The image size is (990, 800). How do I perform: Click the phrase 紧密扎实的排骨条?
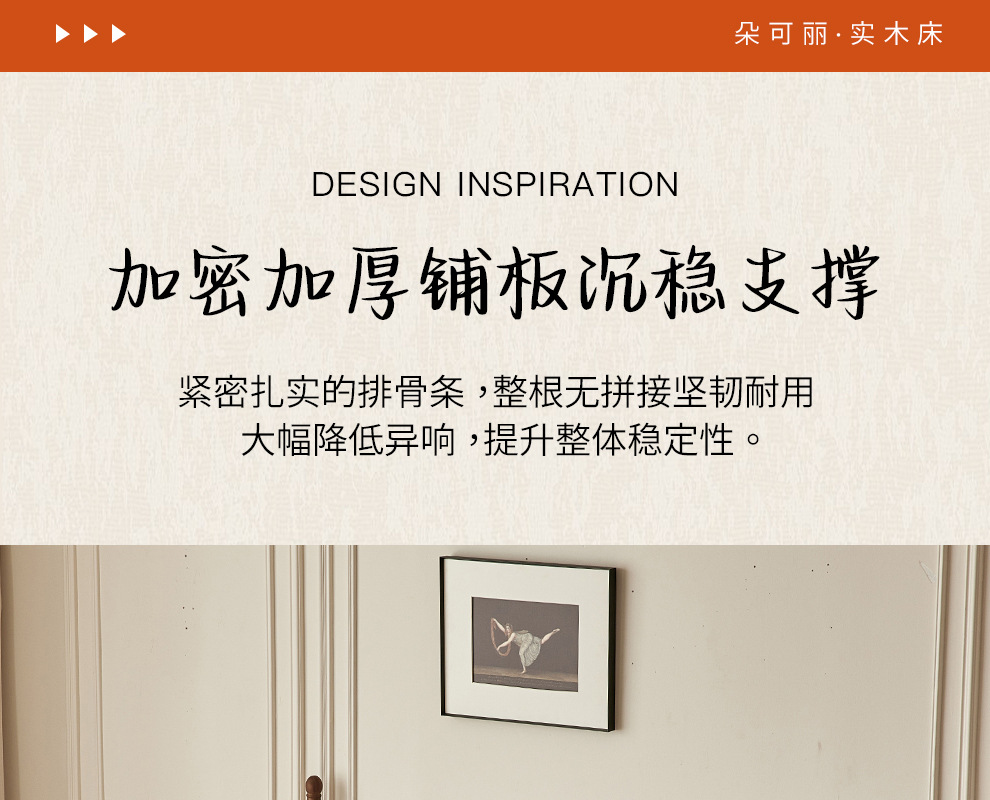[x=322, y=392]
